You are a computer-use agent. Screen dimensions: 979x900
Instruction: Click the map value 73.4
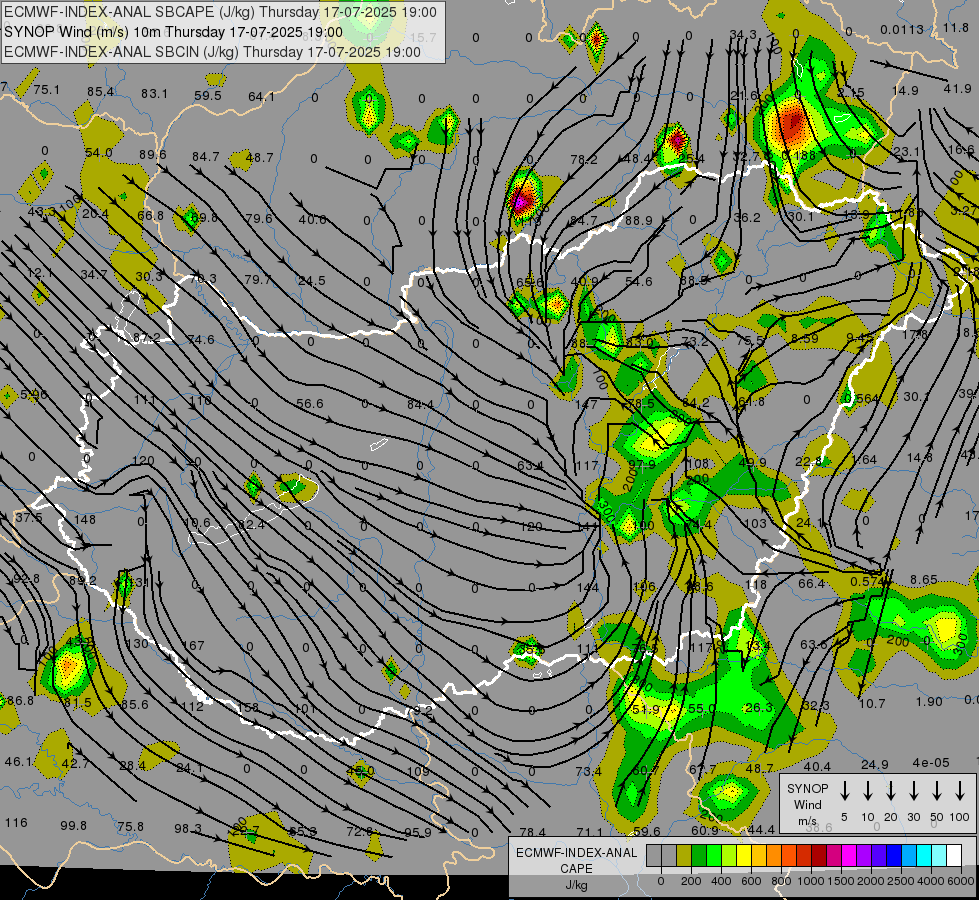point(589,772)
